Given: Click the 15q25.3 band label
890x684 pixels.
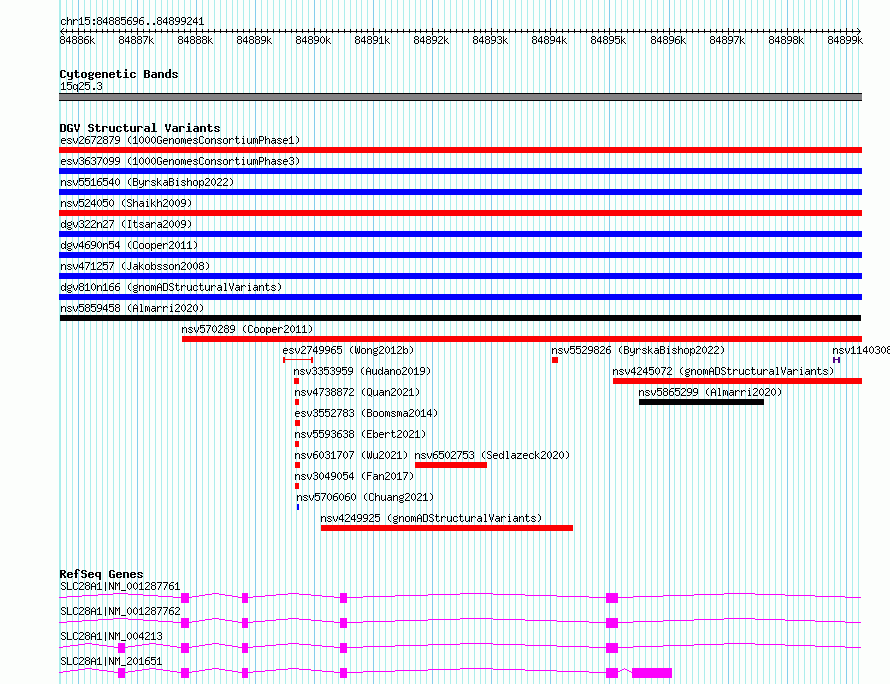Looking at the screenshot, I should (81, 86).
